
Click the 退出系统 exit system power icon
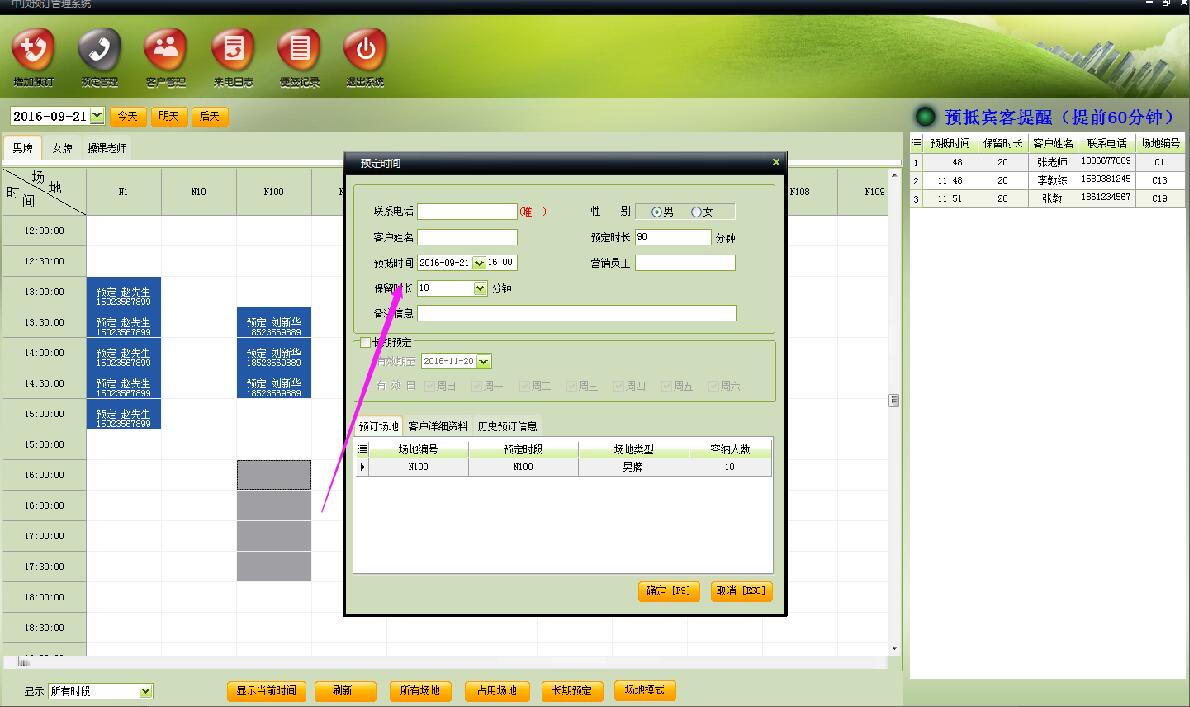pyautogui.click(x=365, y=50)
